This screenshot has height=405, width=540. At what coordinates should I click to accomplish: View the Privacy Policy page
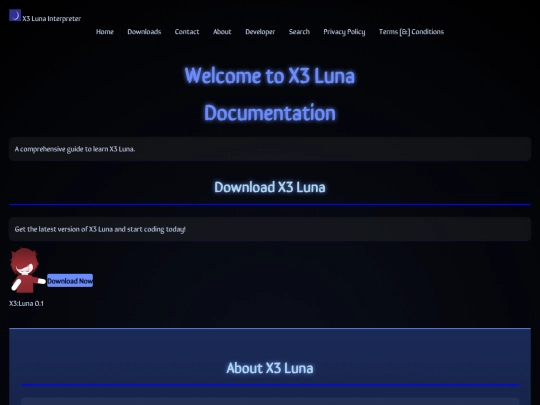(344, 32)
